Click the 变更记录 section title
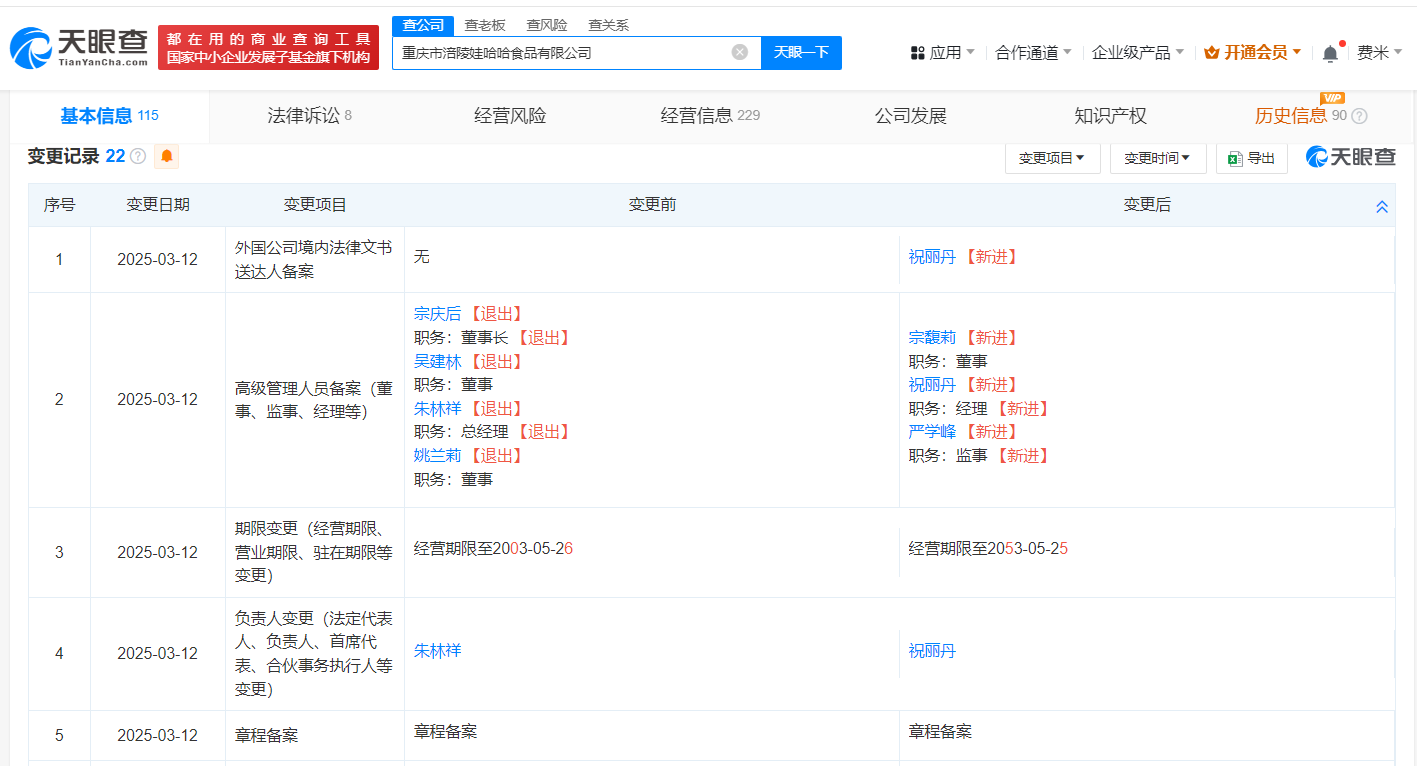 pos(63,156)
